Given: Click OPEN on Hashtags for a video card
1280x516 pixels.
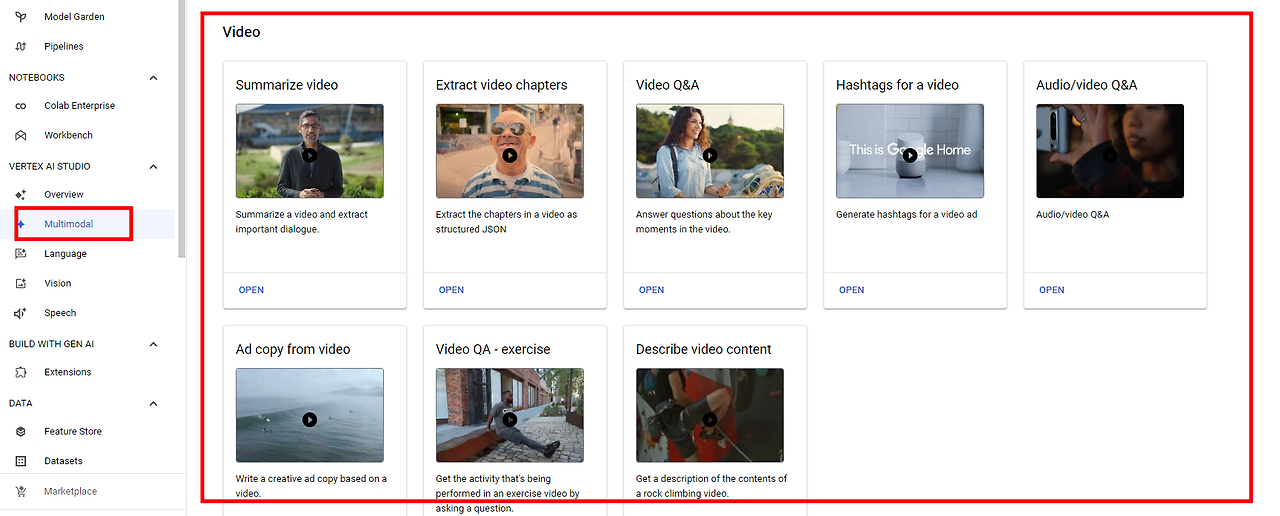Looking at the screenshot, I should [x=851, y=290].
